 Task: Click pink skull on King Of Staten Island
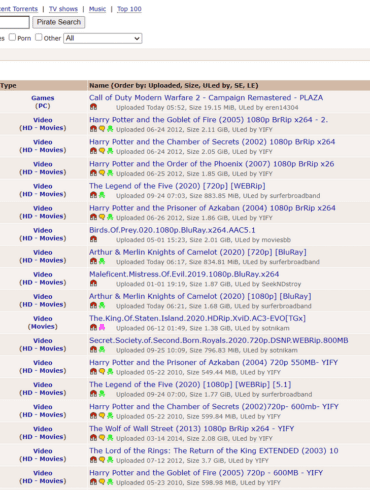102,328
